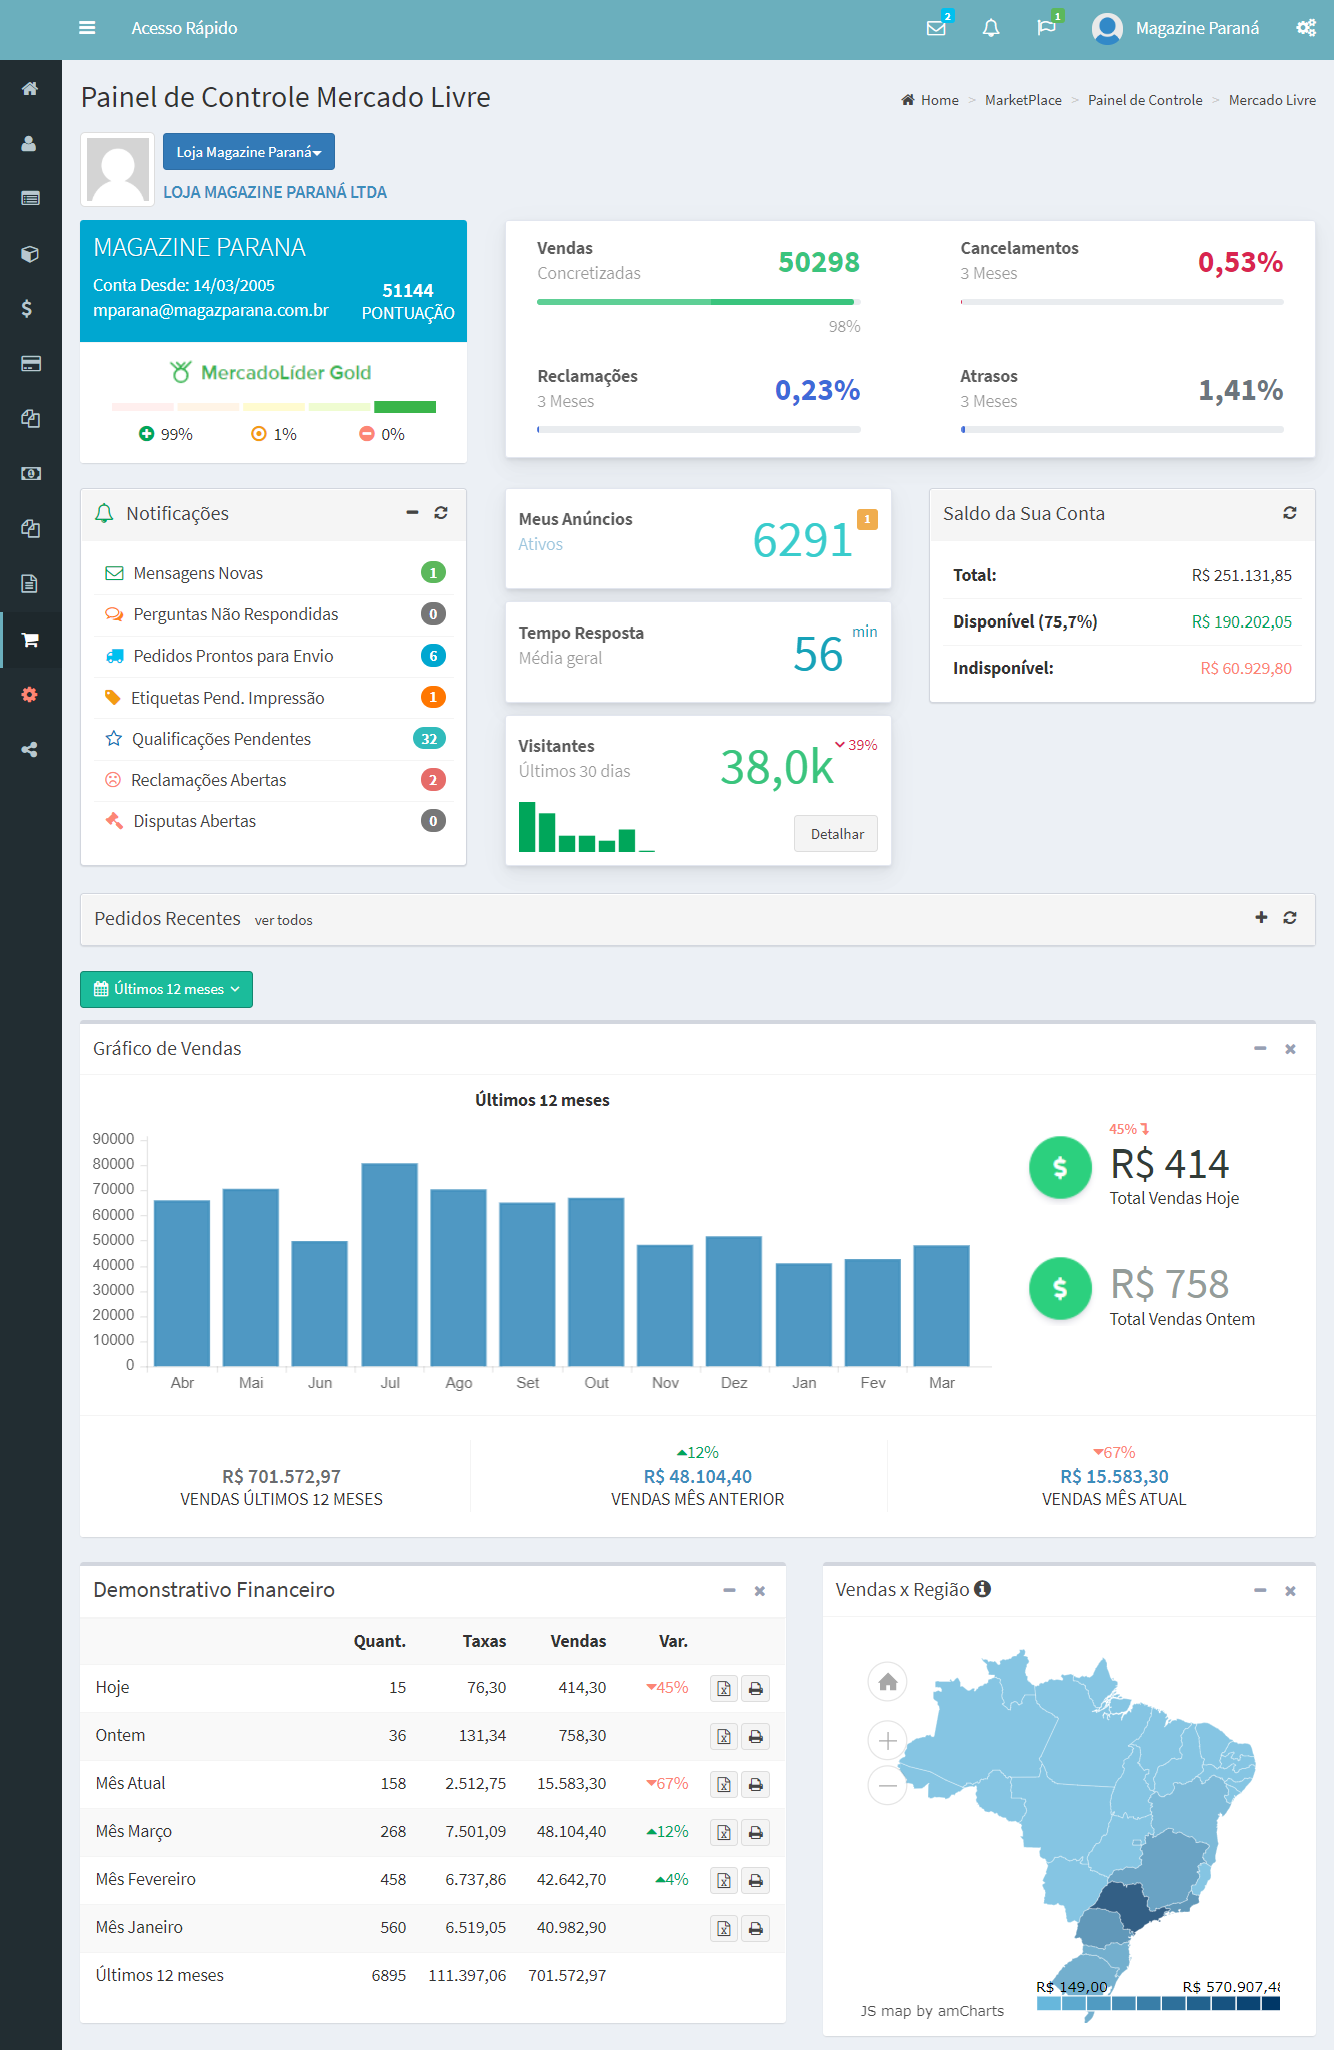
Task: Click the Jul bar in sales chart
Action: pyautogui.click(x=390, y=1264)
